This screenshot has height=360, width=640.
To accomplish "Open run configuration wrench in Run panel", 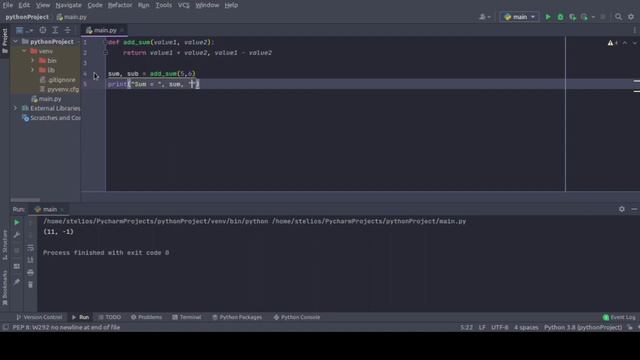I will 17,235.
